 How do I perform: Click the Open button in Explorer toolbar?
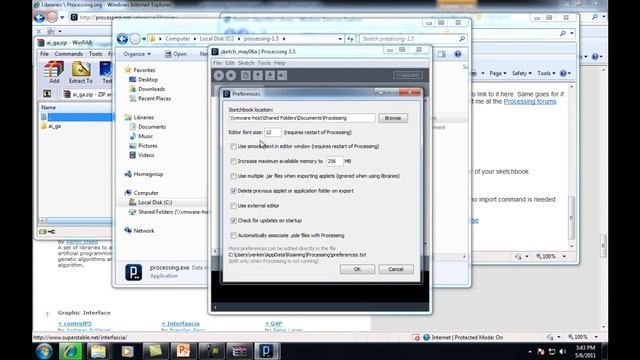point(176,54)
